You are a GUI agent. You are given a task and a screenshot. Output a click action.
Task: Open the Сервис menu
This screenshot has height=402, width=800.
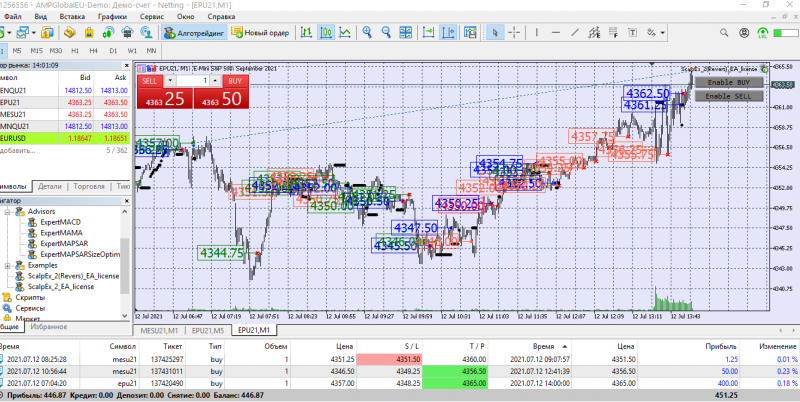(x=152, y=16)
